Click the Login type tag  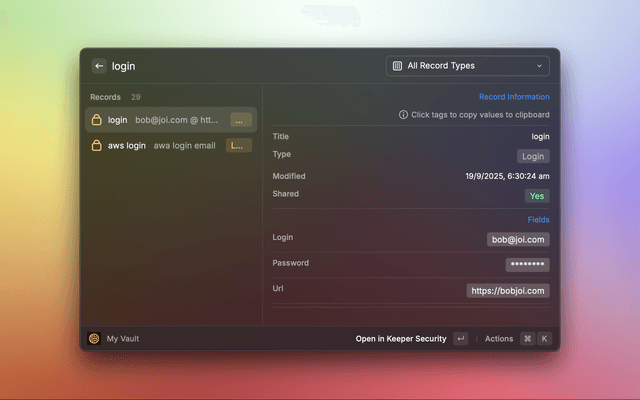[x=533, y=156]
